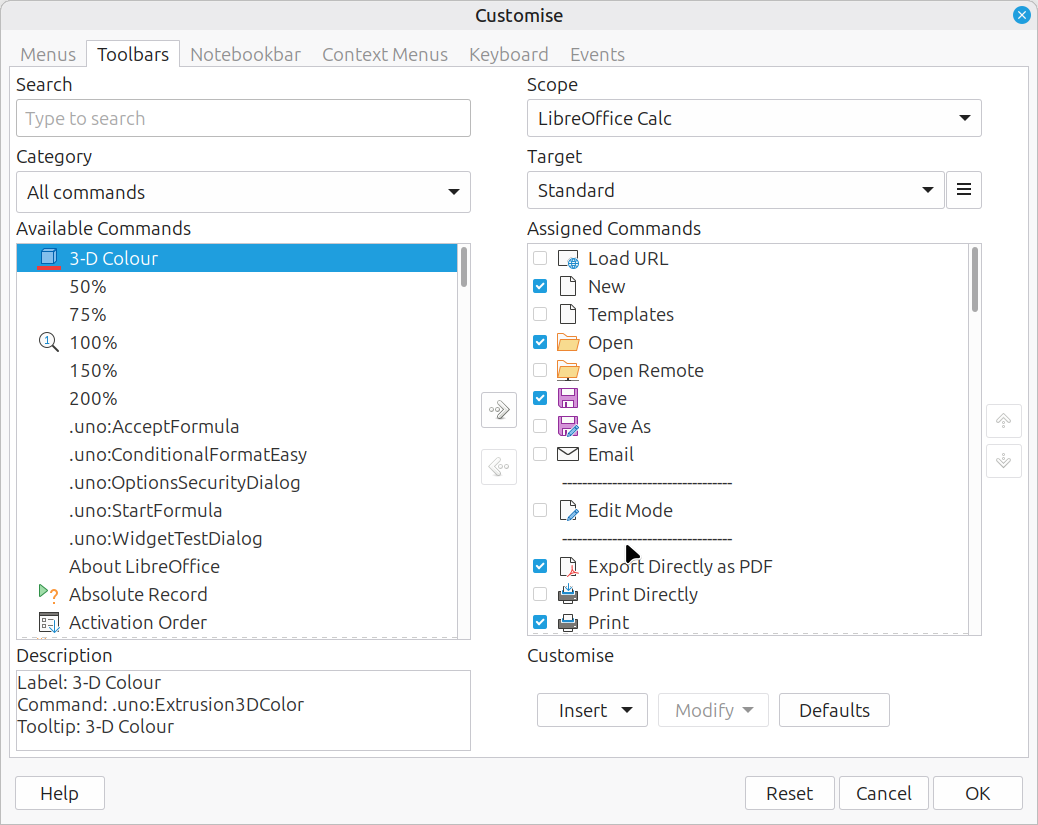
Task: Click the remove command left-arrow button
Action: click(498, 467)
